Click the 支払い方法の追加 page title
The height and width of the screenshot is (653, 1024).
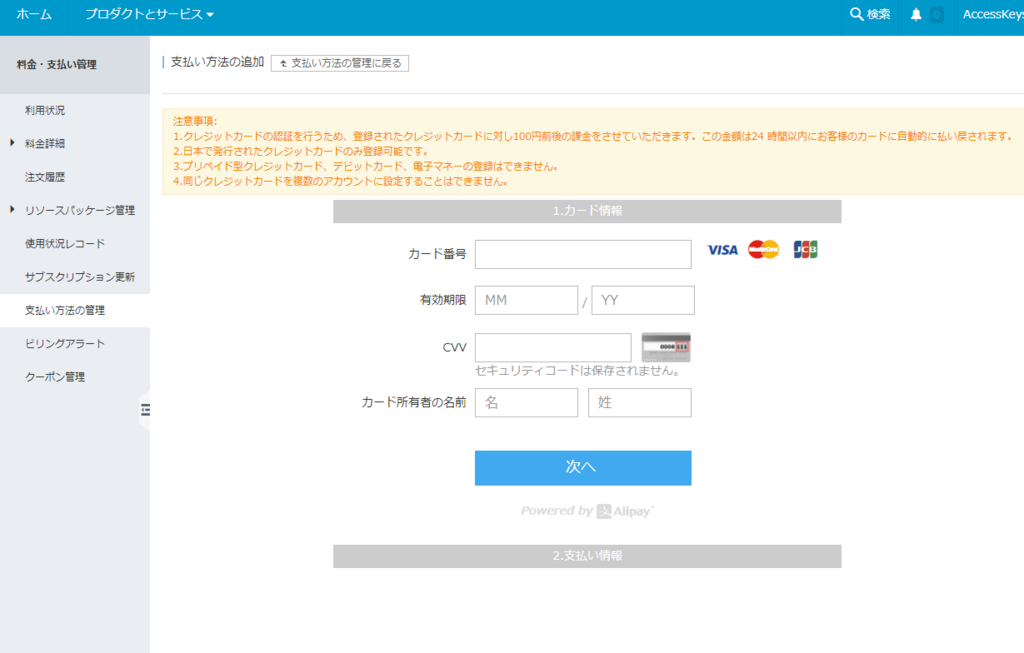point(217,62)
